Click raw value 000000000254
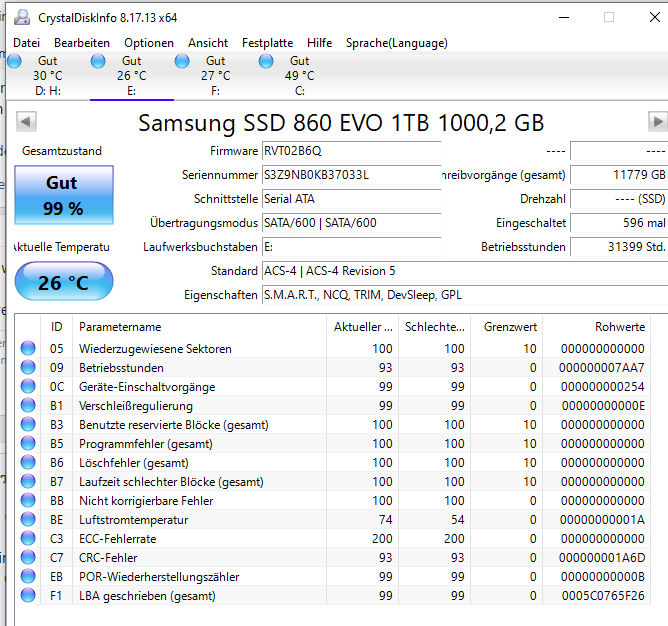 click(x=602, y=387)
